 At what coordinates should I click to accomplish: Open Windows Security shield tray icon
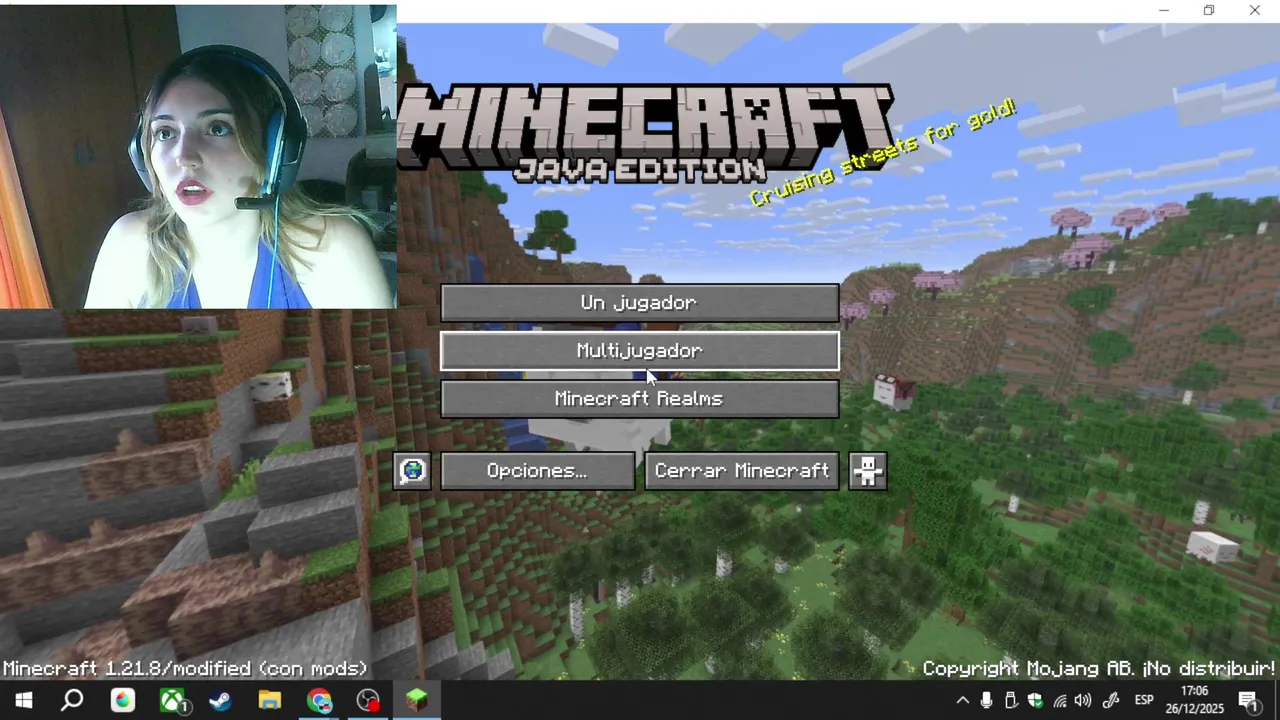1035,701
